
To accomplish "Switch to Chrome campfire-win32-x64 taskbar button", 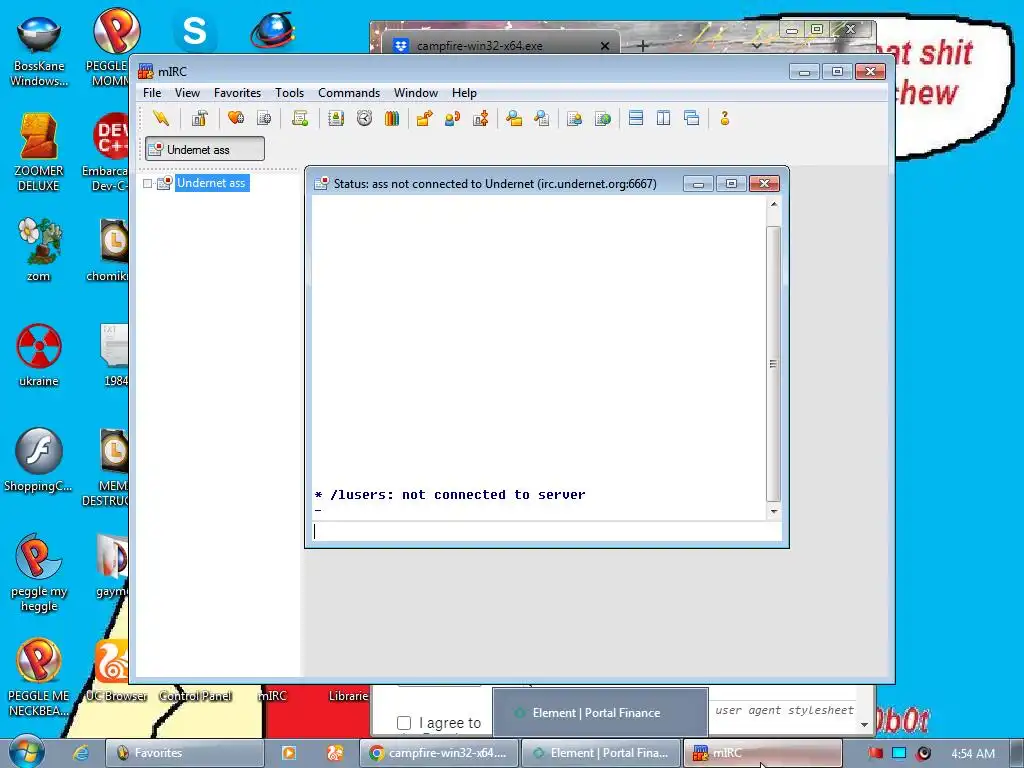I will tap(440, 753).
